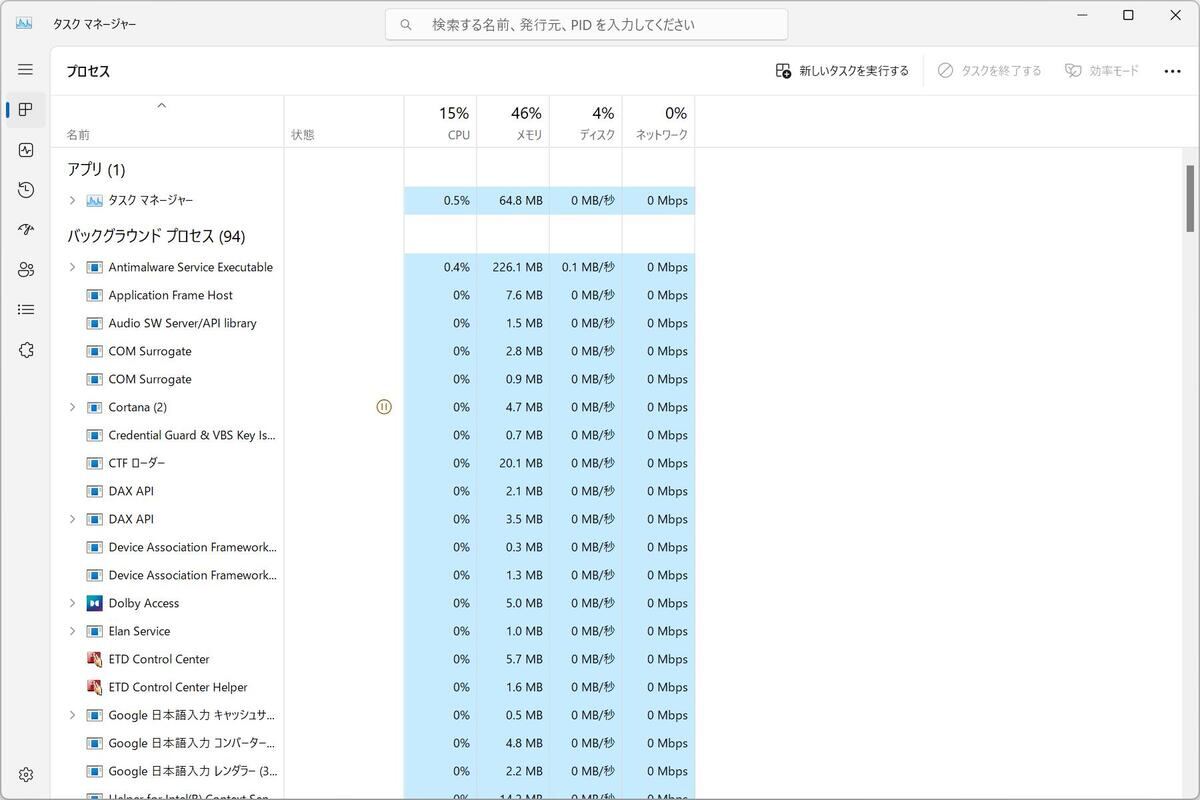The width and height of the screenshot is (1200, 800).
Task: Click the Application Frame Host icon
Action: (95, 295)
